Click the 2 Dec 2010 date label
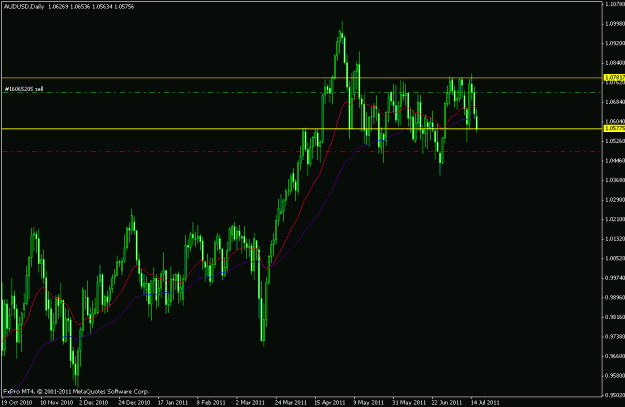The height and width of the screenshot is (407, 625). [94, 402]
